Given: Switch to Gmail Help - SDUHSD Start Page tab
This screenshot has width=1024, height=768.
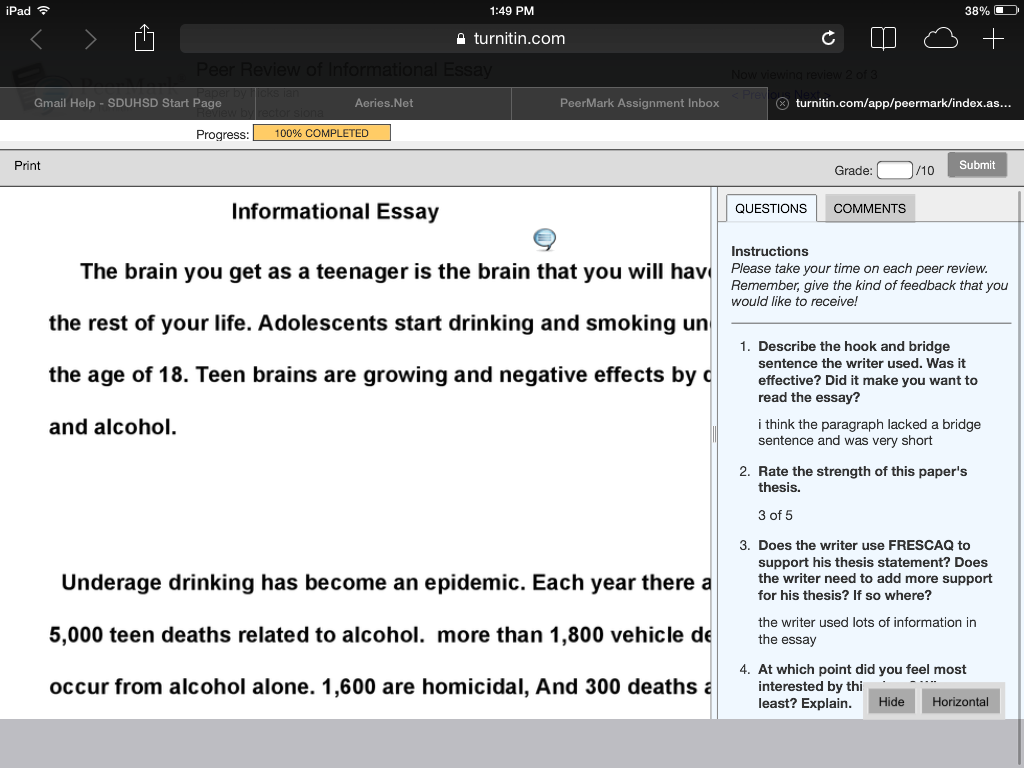Looking at the screenshot, I should [128, 103].
